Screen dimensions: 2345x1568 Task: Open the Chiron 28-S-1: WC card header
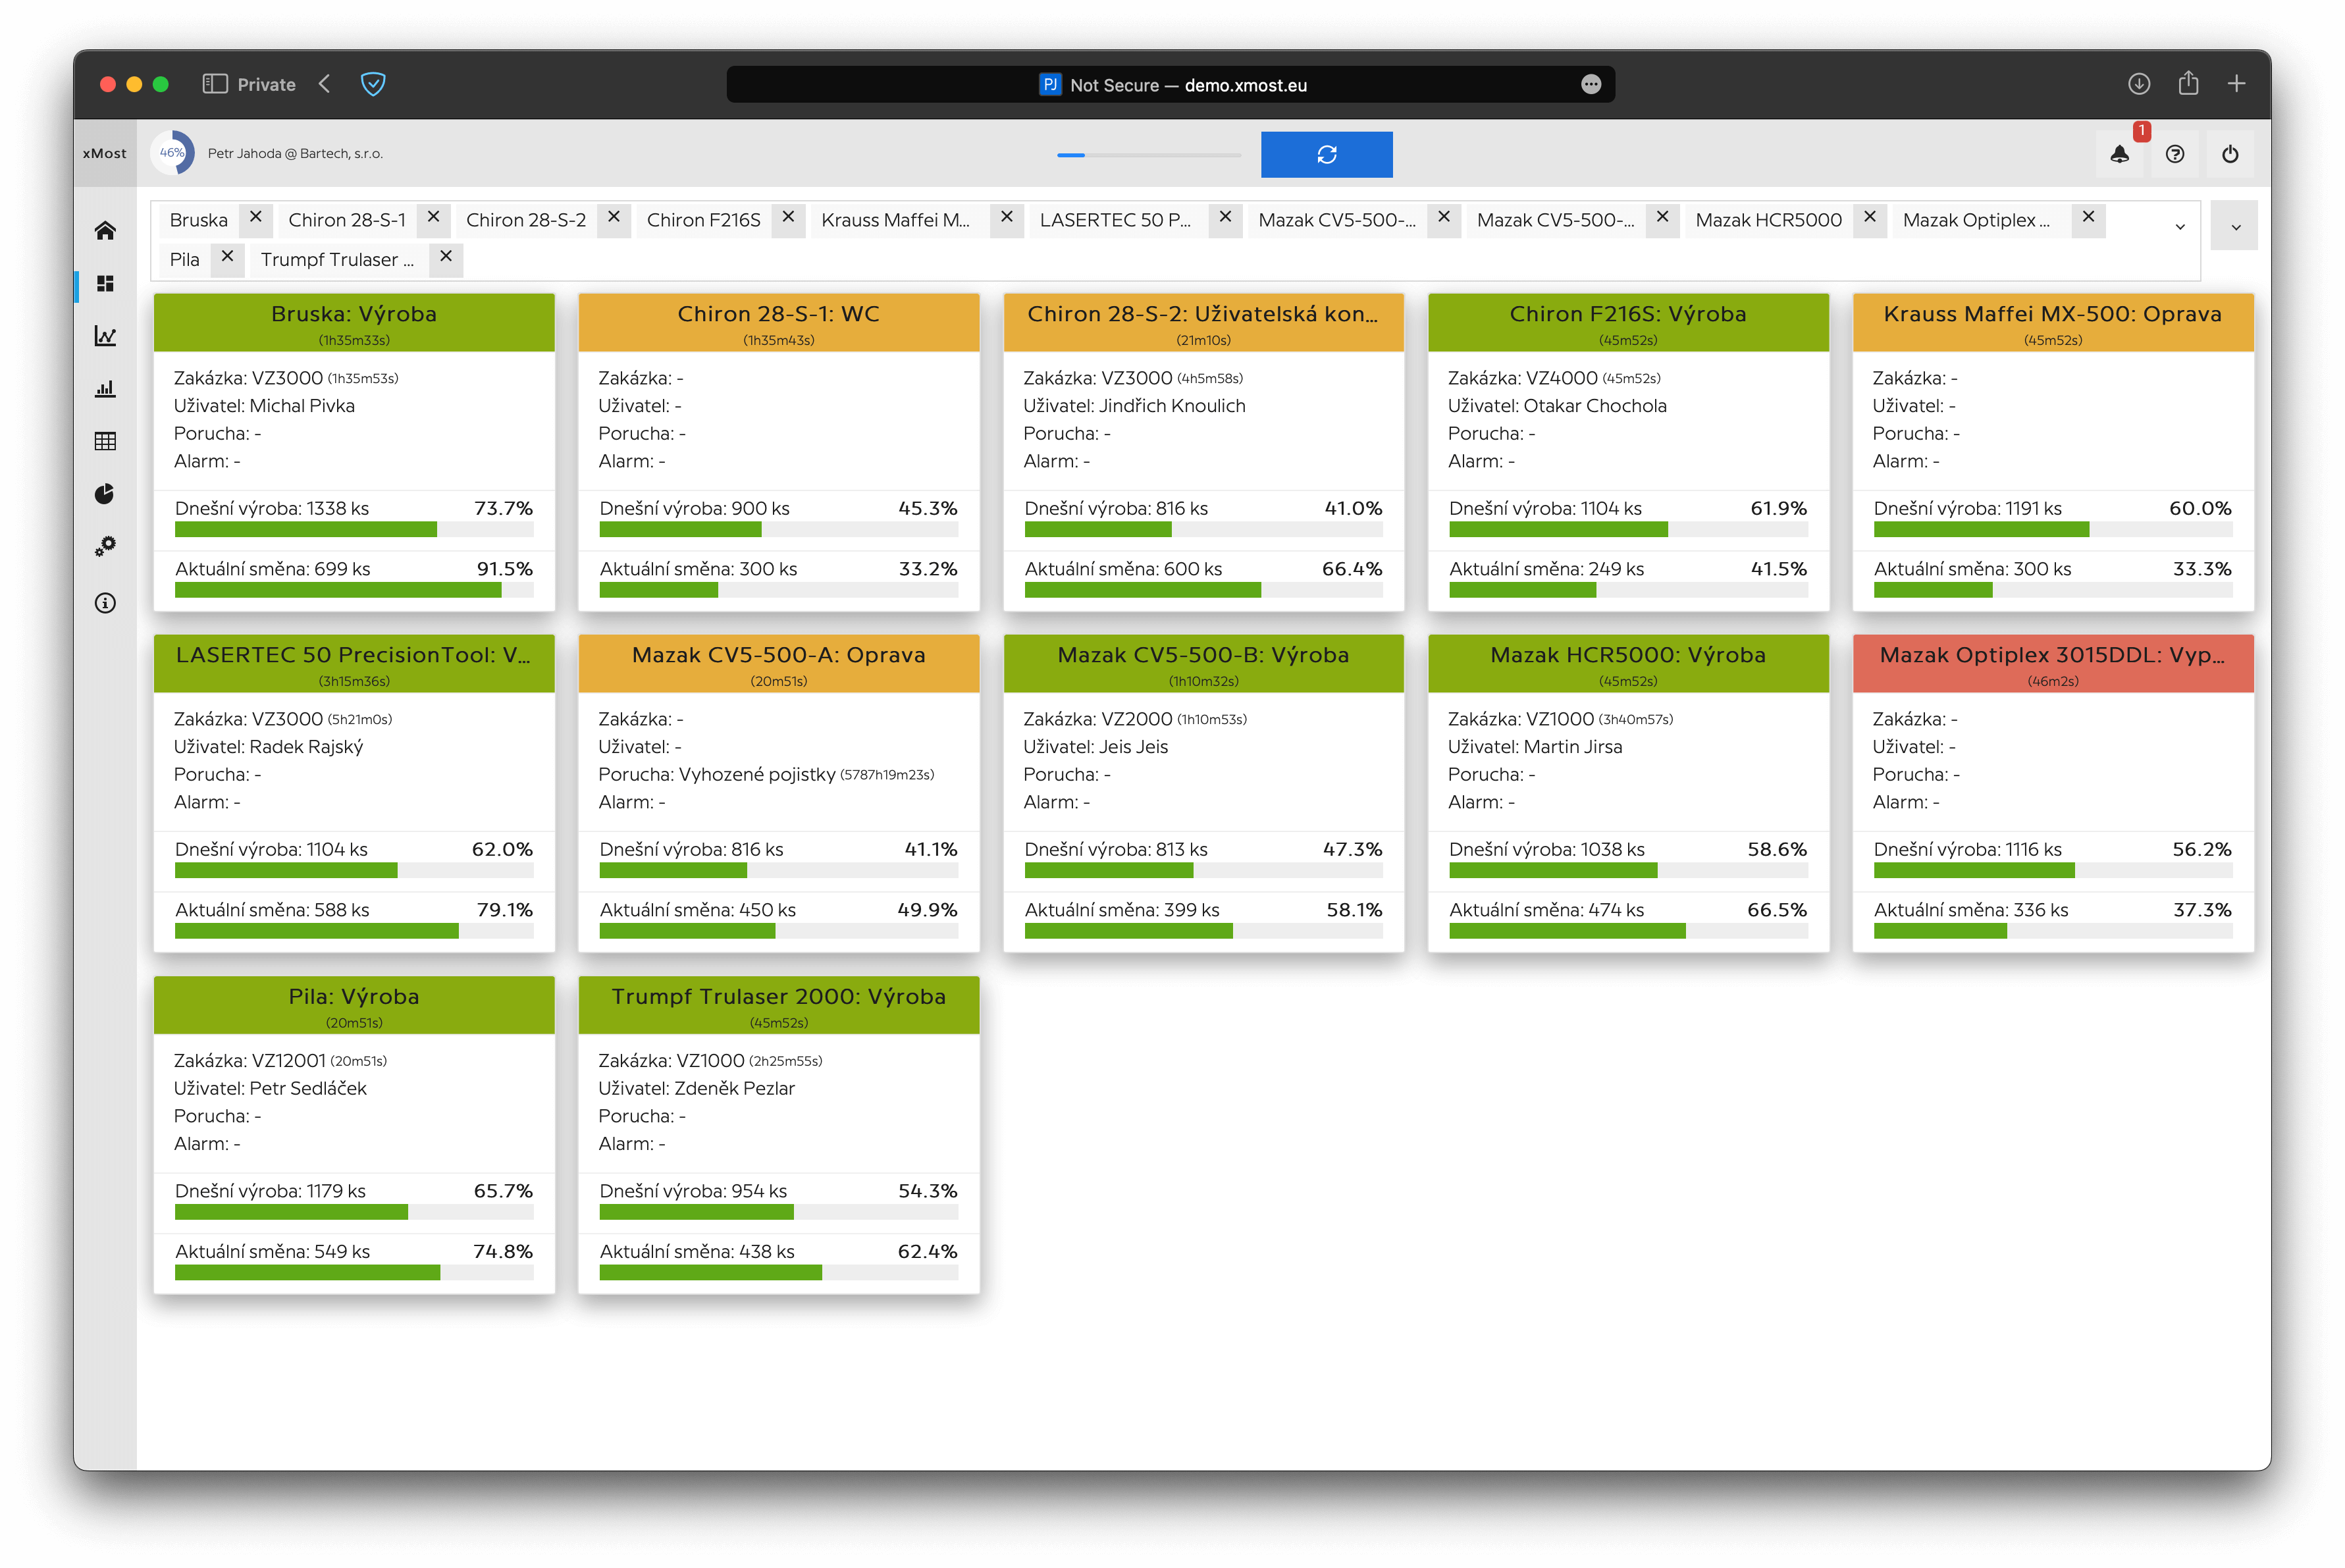coord(779,322)
